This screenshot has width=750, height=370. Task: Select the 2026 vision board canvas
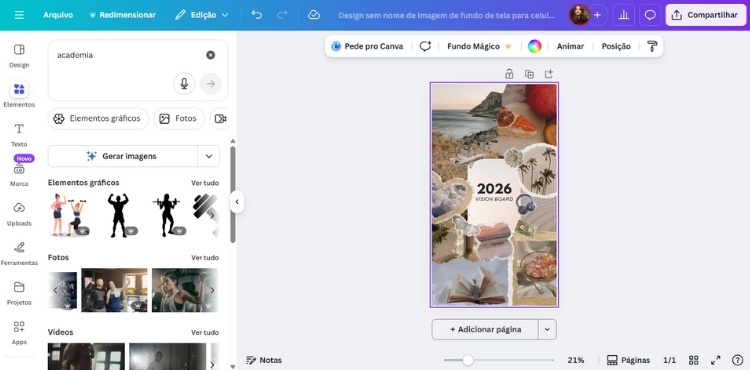click(495, 195)
